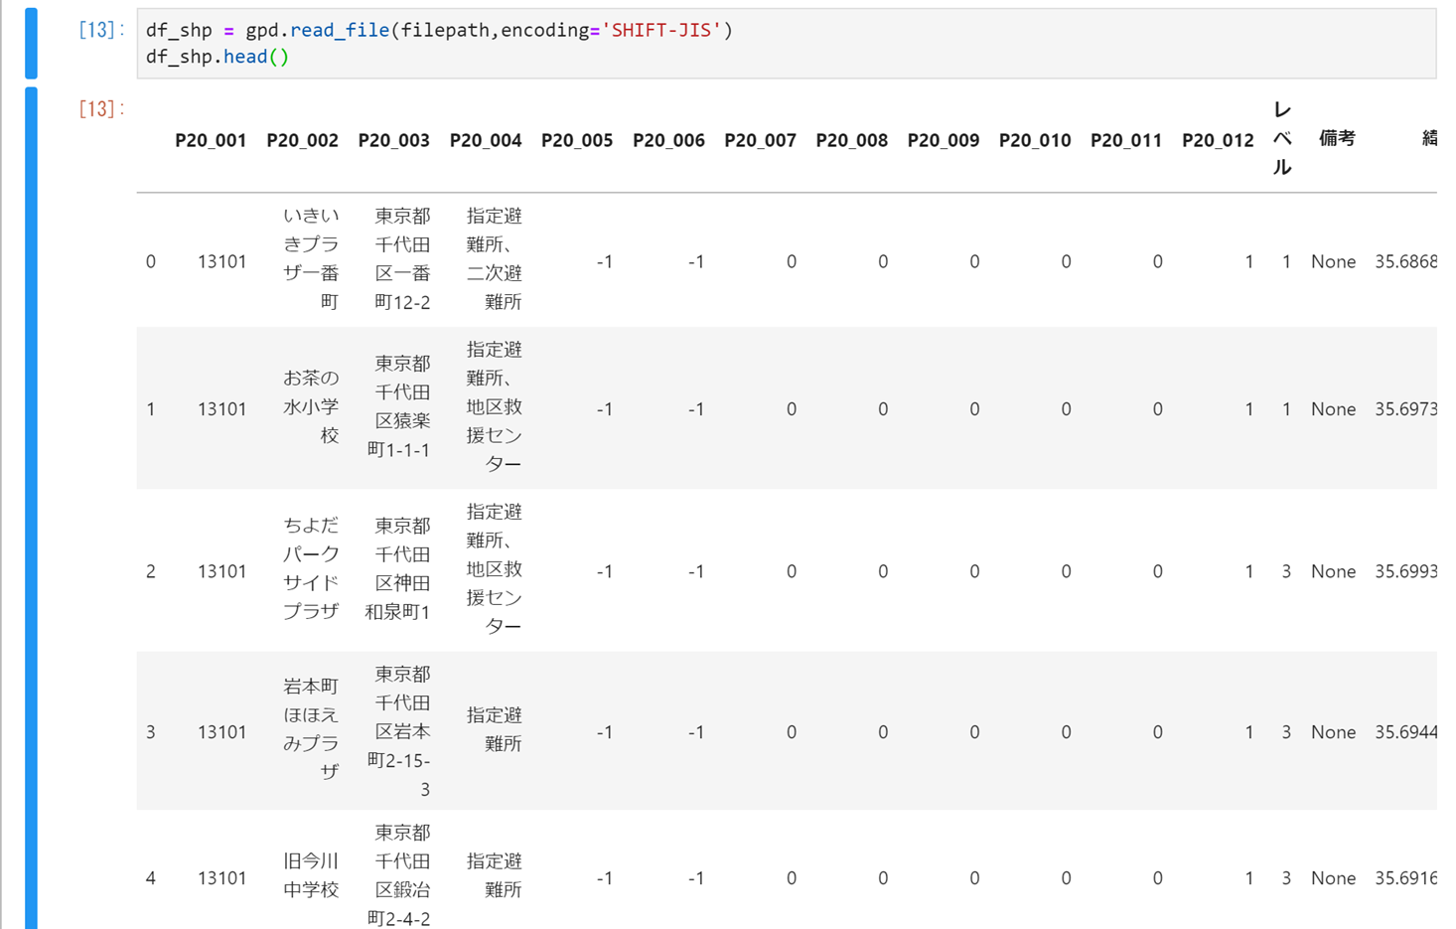The image size is (1456, 929).
Task: Click the row index 3 cell
Action: pos(151,732)
